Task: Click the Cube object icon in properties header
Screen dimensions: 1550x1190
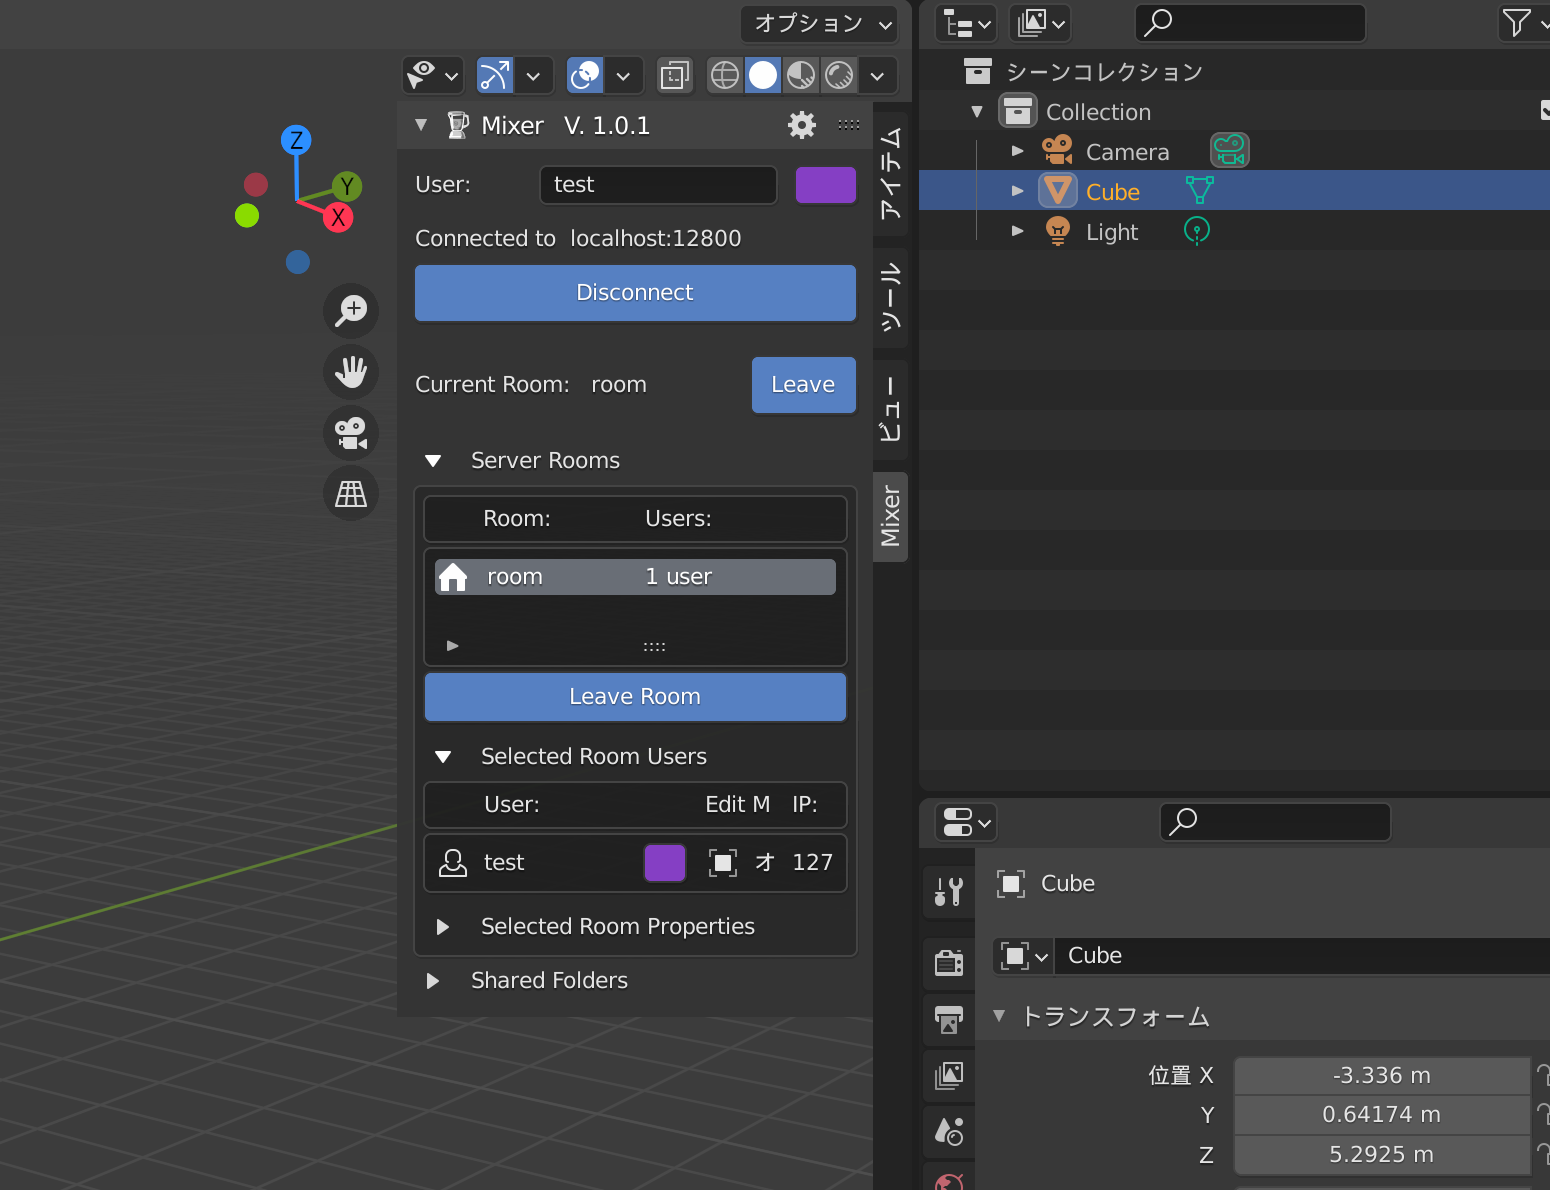Action: pyautogui.click(x=1011, y=883)
